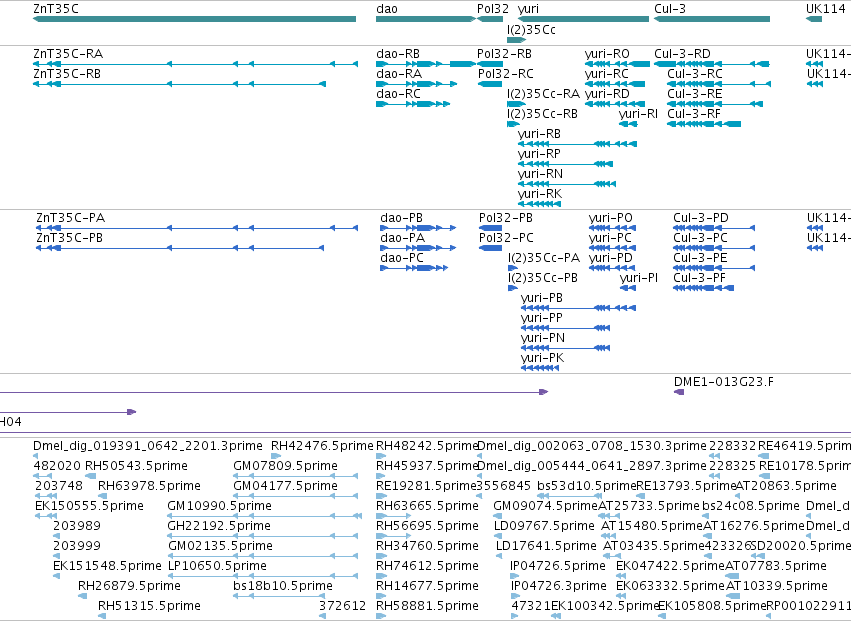Open the LP10650.5prime EST label
851x621 pixels.
pos(217,566)
